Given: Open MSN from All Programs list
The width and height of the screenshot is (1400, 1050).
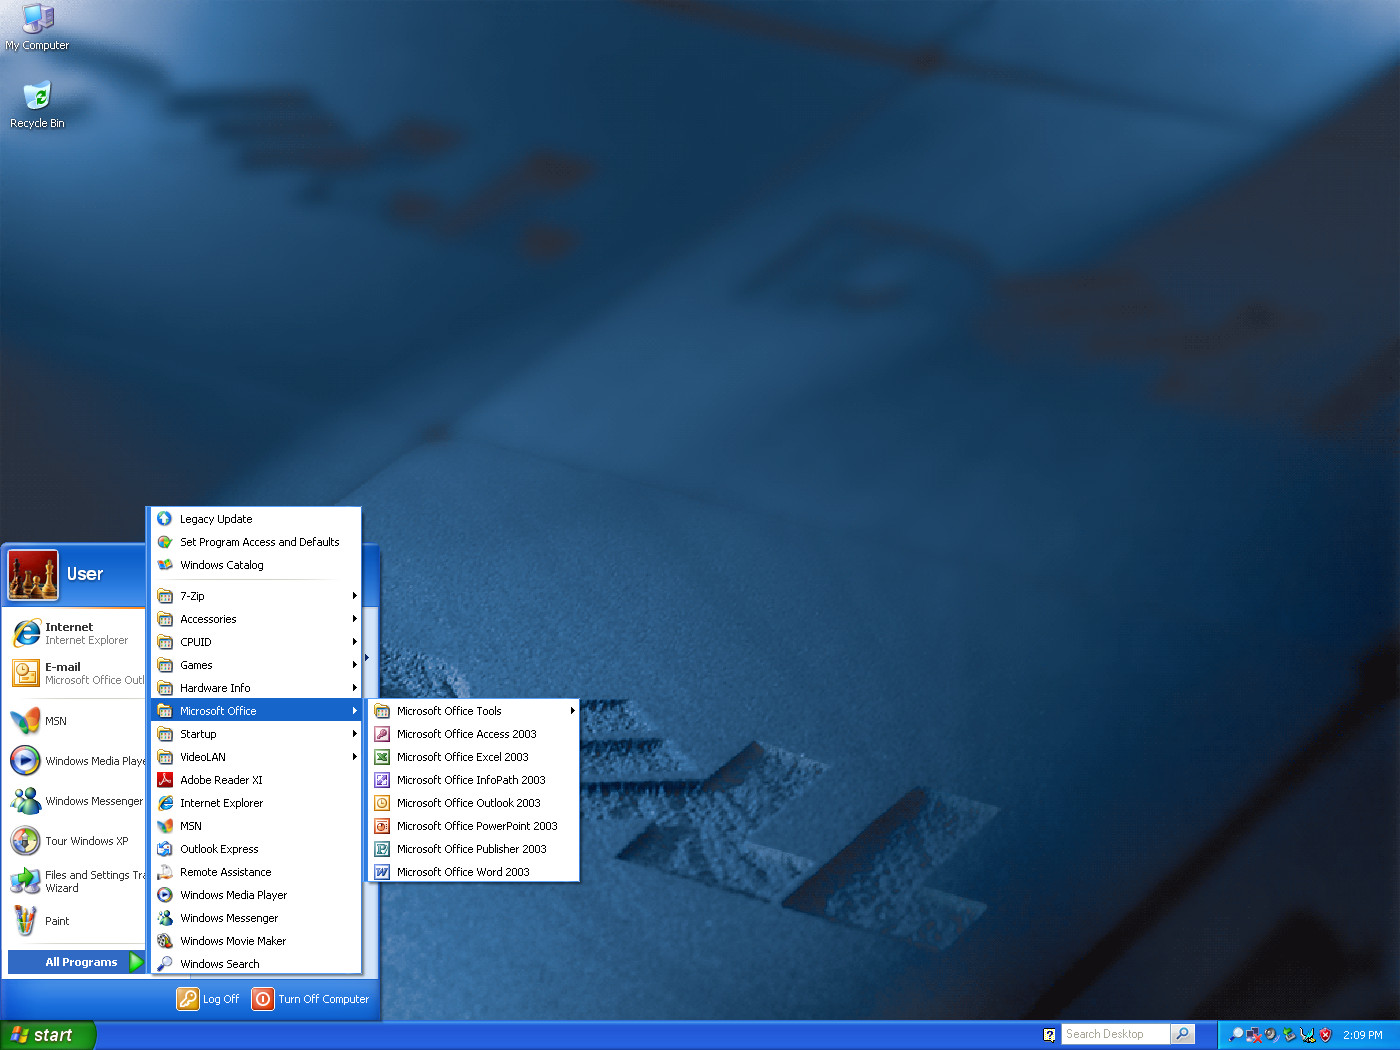Looking at the screenshot, I should coord(256,826).
